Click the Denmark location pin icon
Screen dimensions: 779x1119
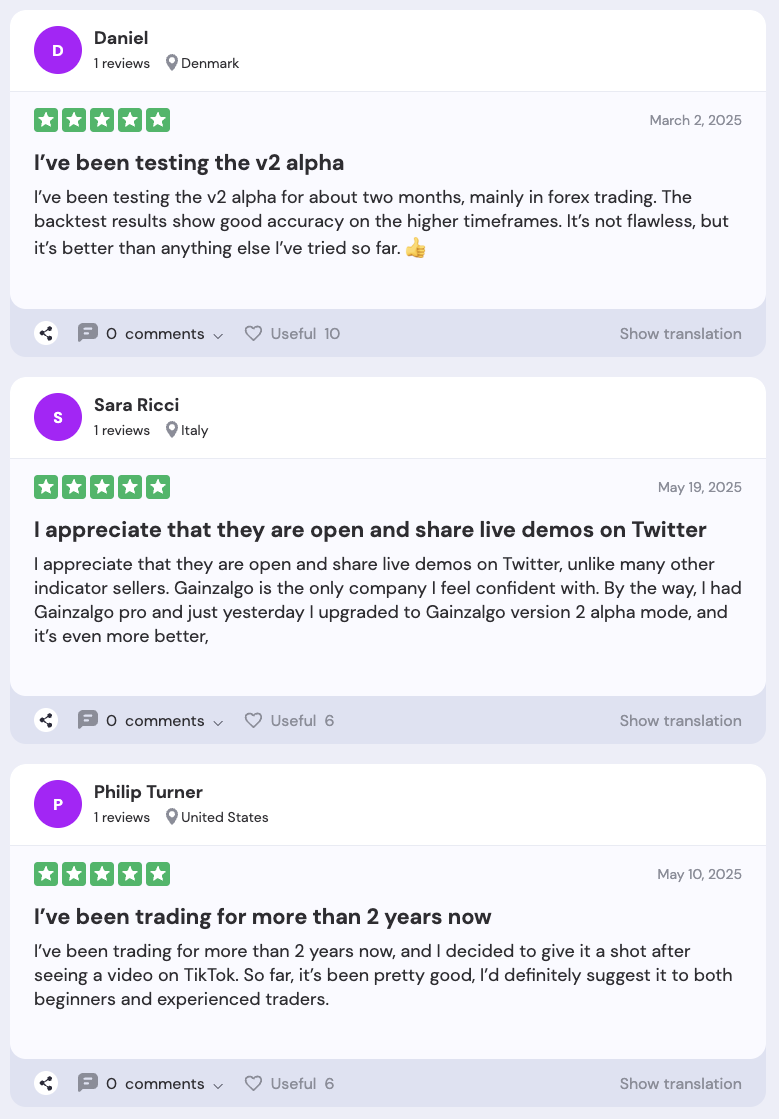click(172, 63)
